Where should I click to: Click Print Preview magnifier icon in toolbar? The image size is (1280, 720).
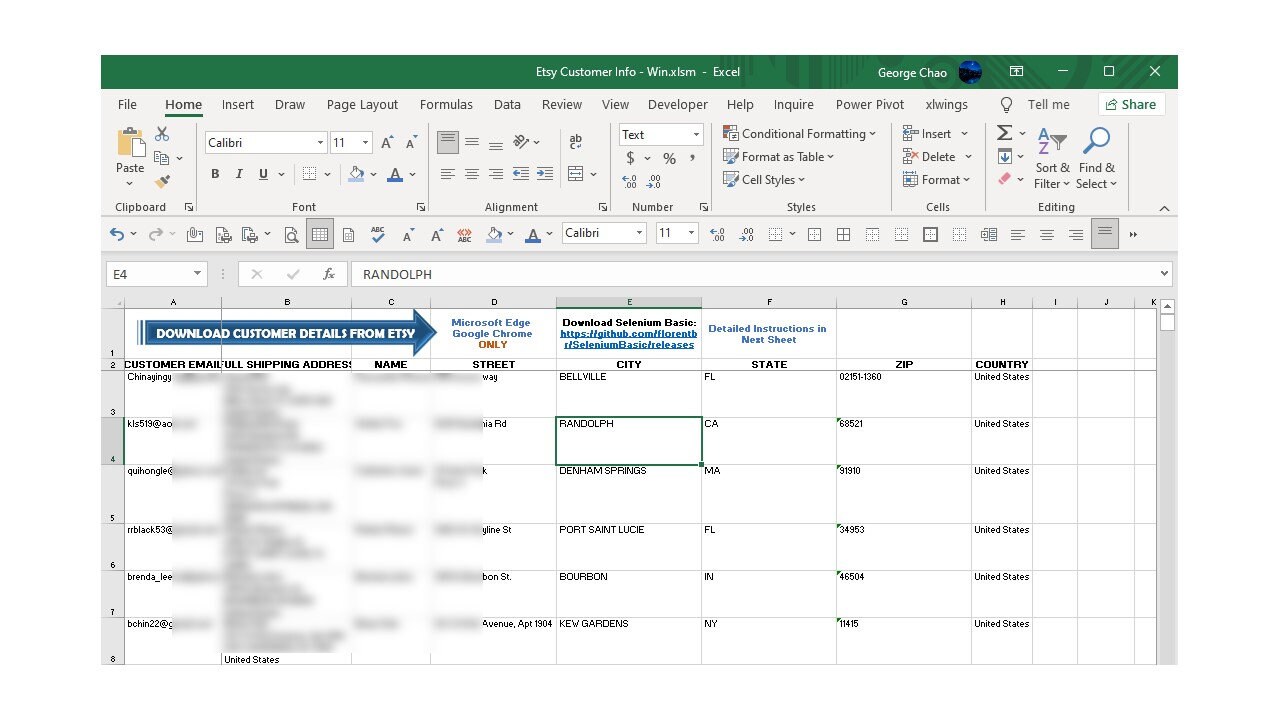tap(291, 235)
